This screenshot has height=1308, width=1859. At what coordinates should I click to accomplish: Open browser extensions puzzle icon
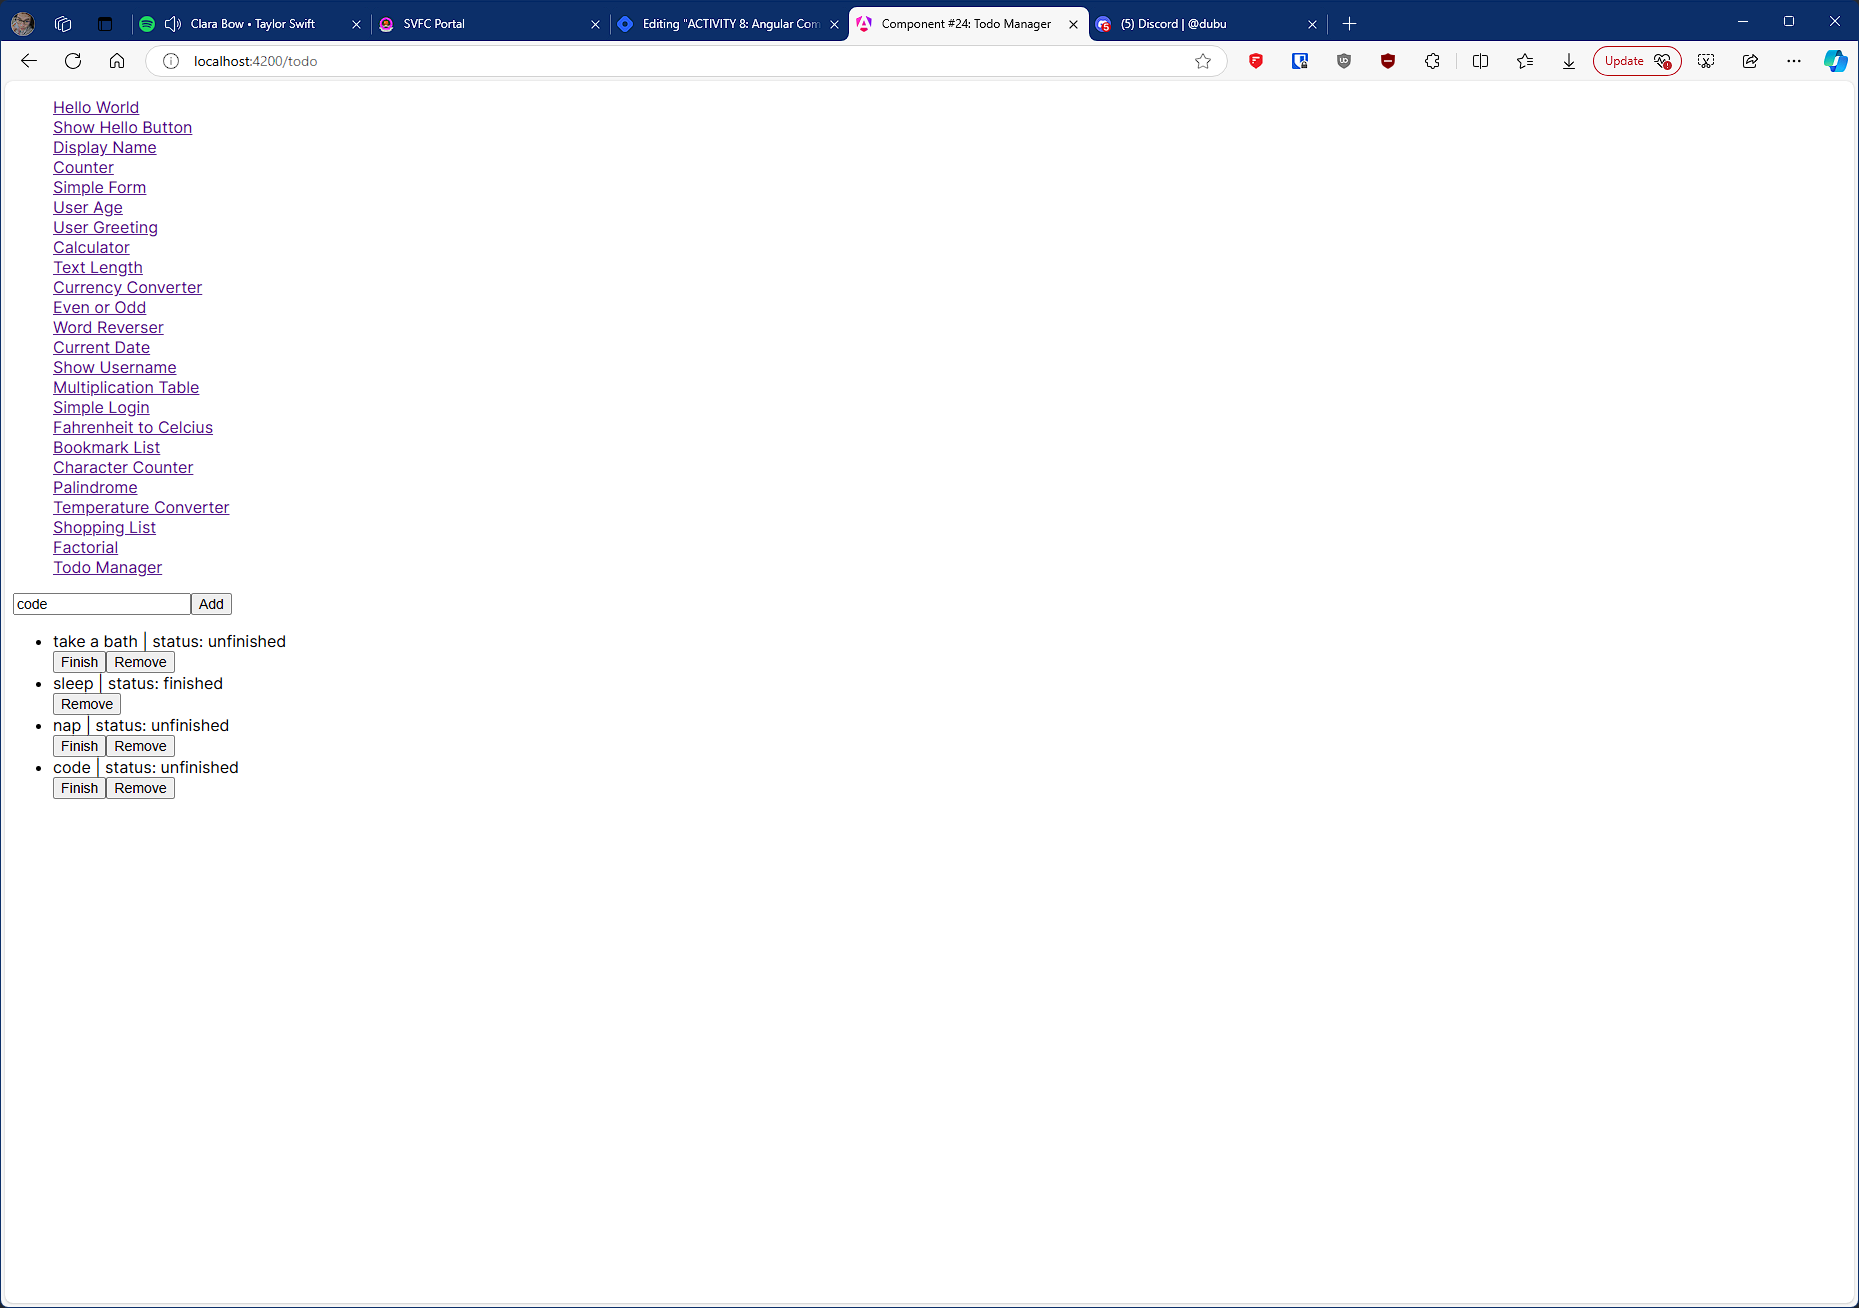tap(1432, 61)
